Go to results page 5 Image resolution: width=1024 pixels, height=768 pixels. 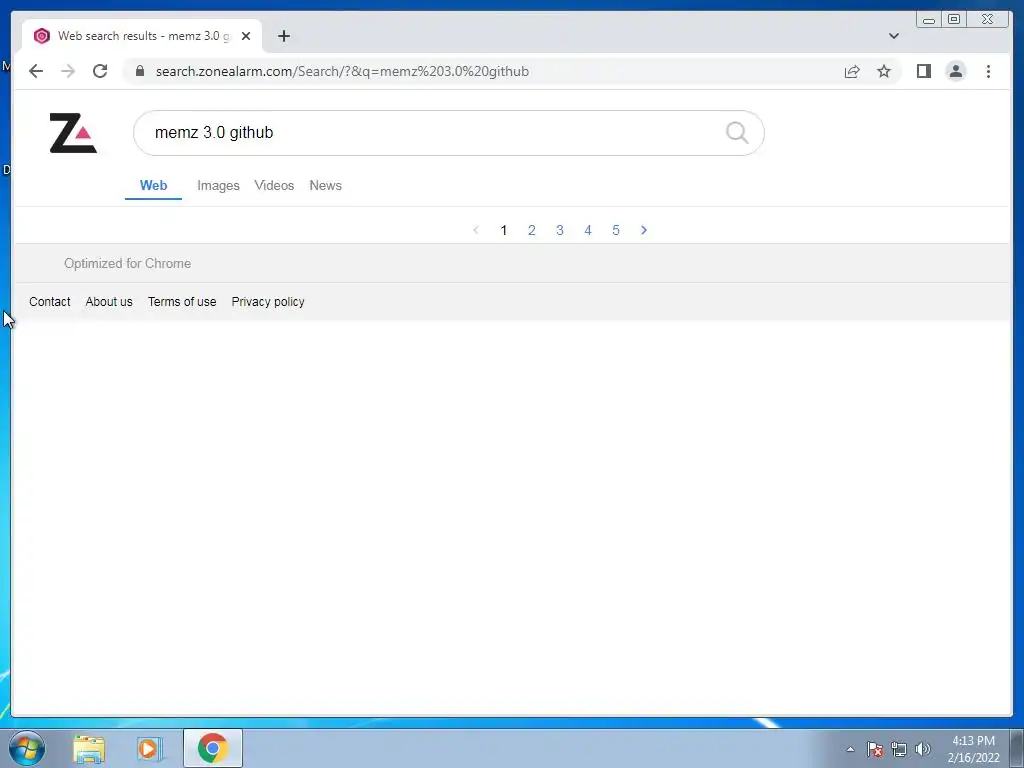(616, 230)
